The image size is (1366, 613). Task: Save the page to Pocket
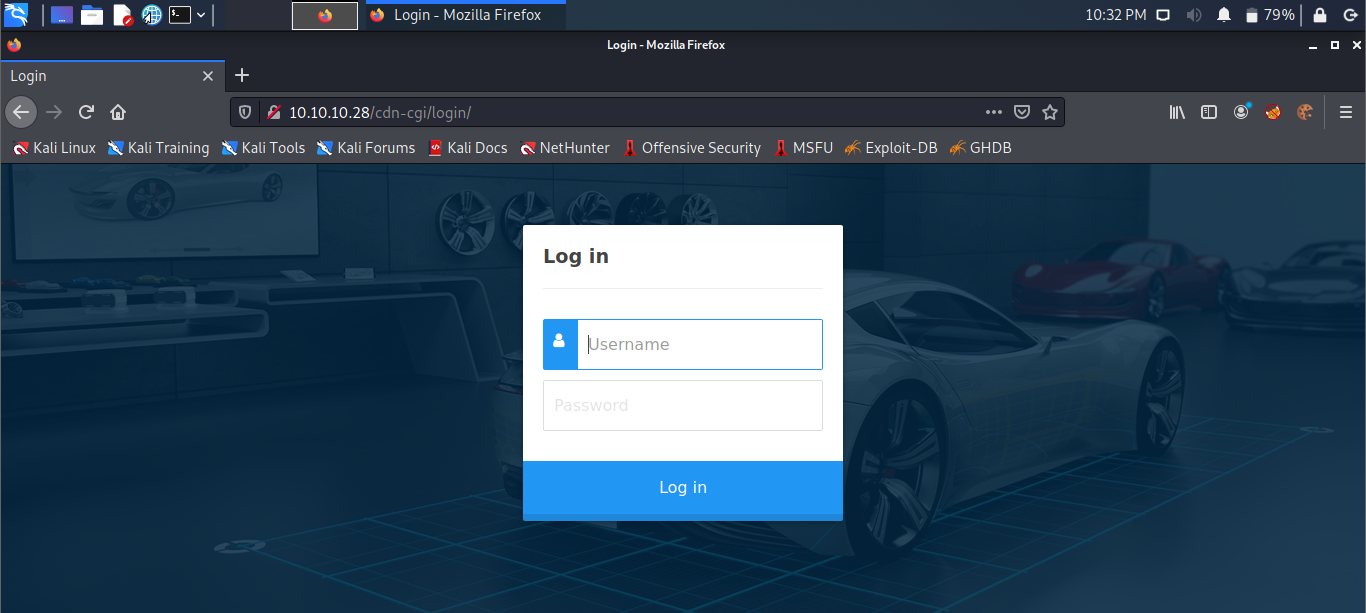click(x=1022, y=112)
